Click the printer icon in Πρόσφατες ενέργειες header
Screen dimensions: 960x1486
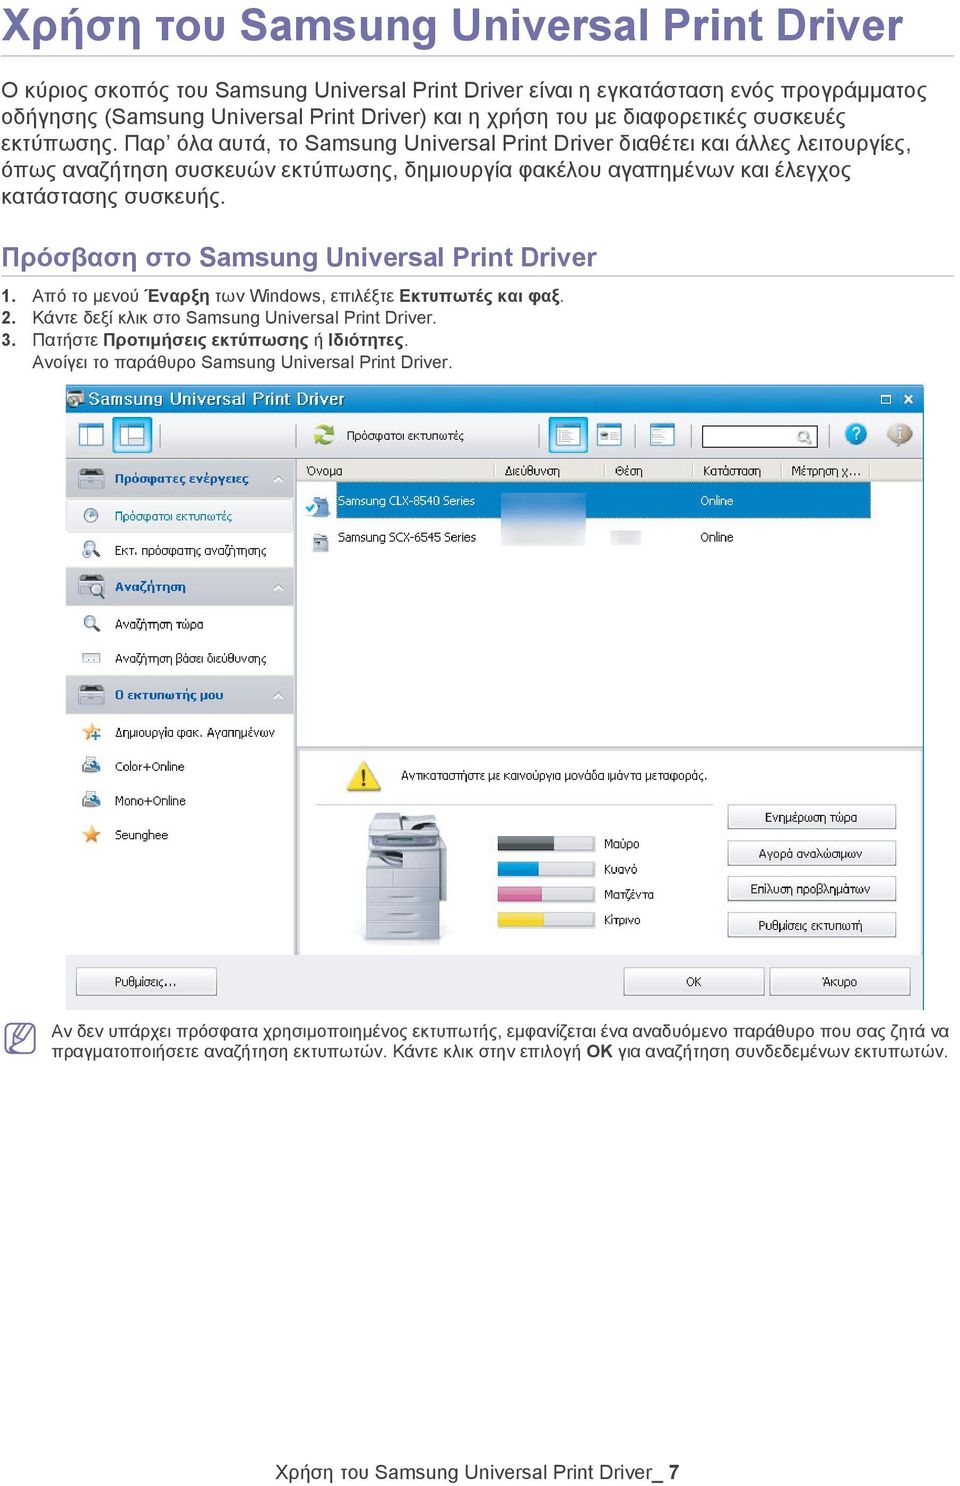point(91,478)
